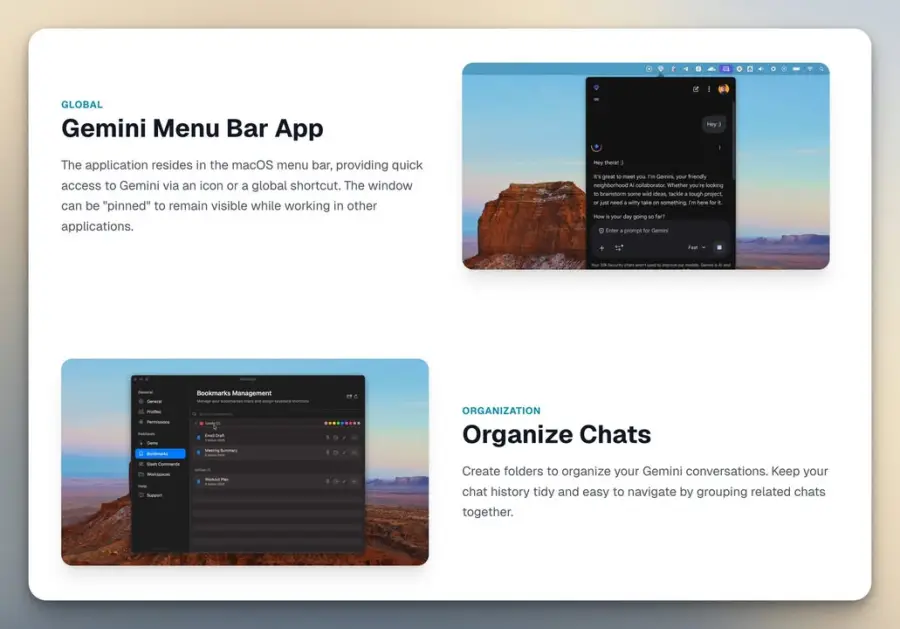Viewport: 900px width, 629px height.
Task: Click the cloud icon in macOS menu bar
Action: (x=711, y=69)
